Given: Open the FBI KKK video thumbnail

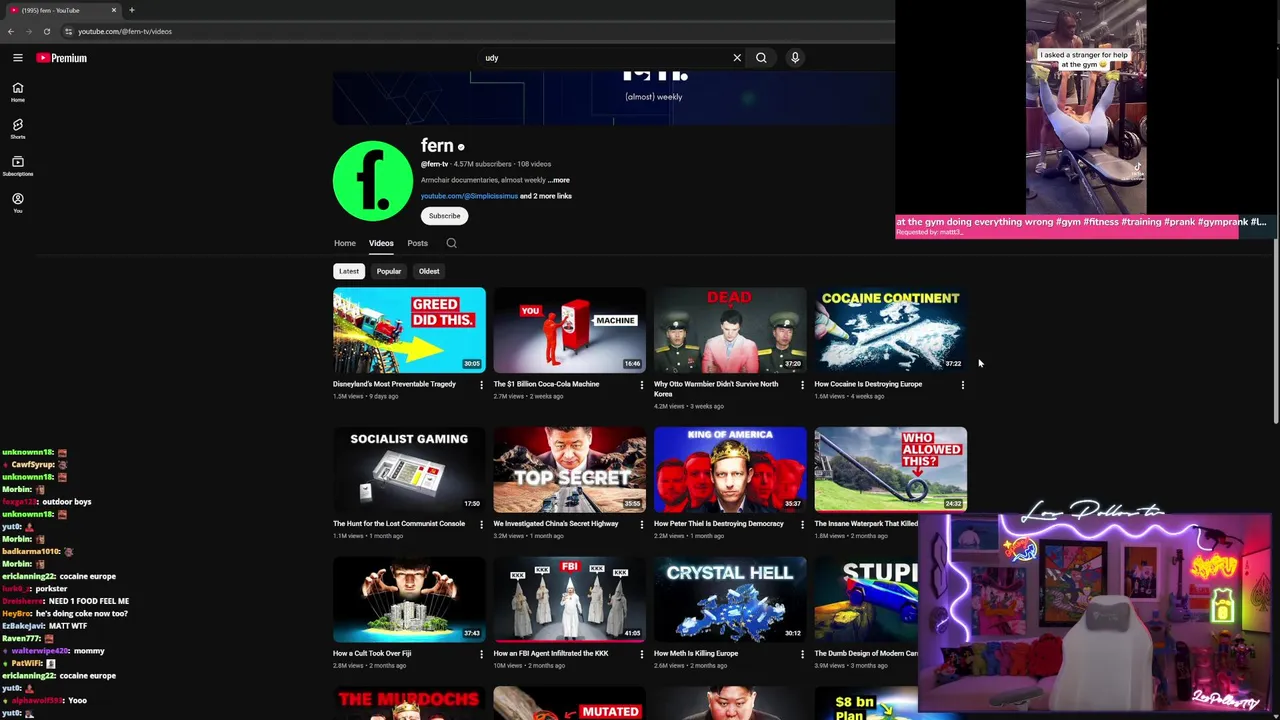Looking at the screenshot, I should [569, 600].
